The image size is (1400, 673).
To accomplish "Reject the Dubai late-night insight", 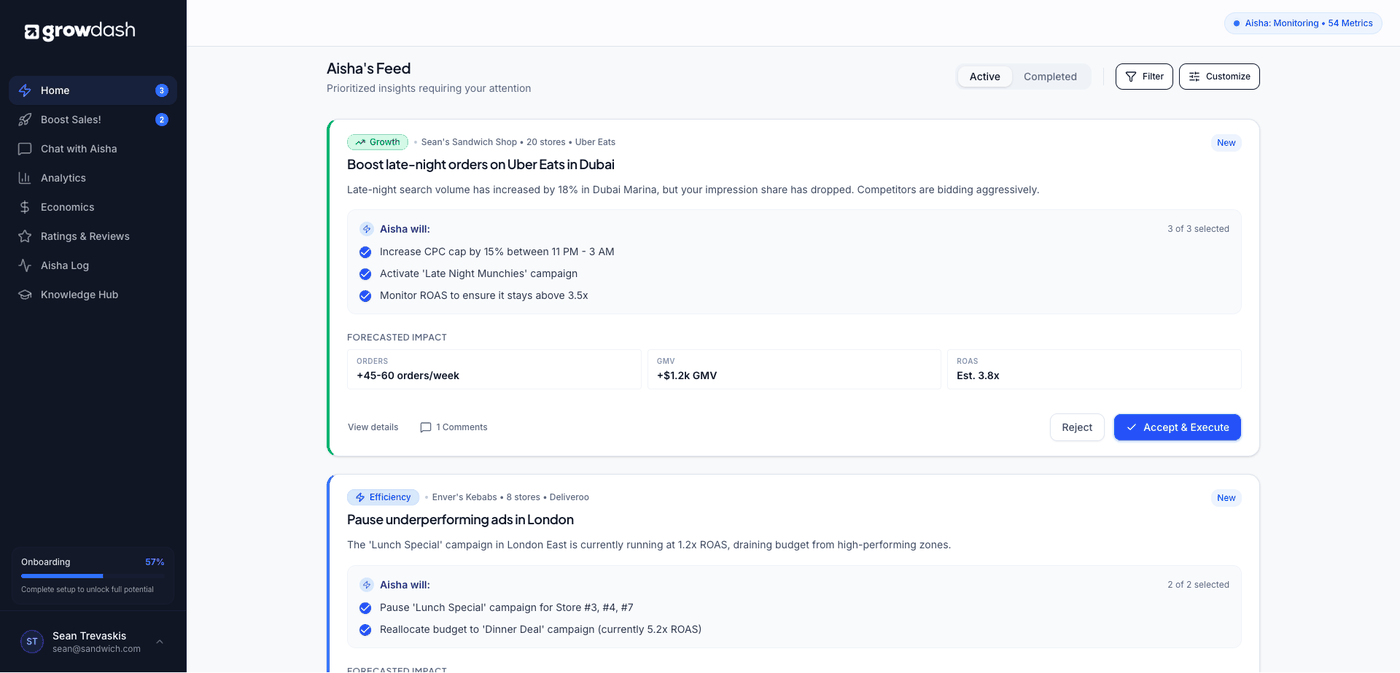I will pyautogui.click(x=1077, y=427).
